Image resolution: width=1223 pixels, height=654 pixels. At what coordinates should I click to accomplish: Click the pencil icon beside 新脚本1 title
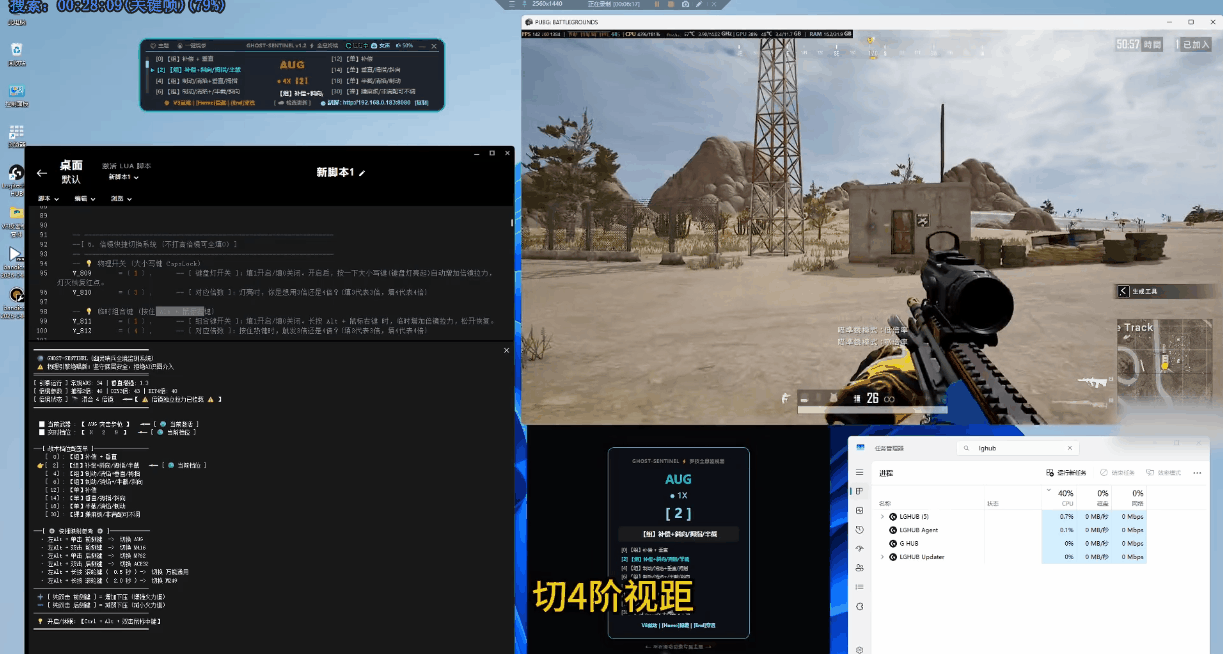(x=362, y=173)
